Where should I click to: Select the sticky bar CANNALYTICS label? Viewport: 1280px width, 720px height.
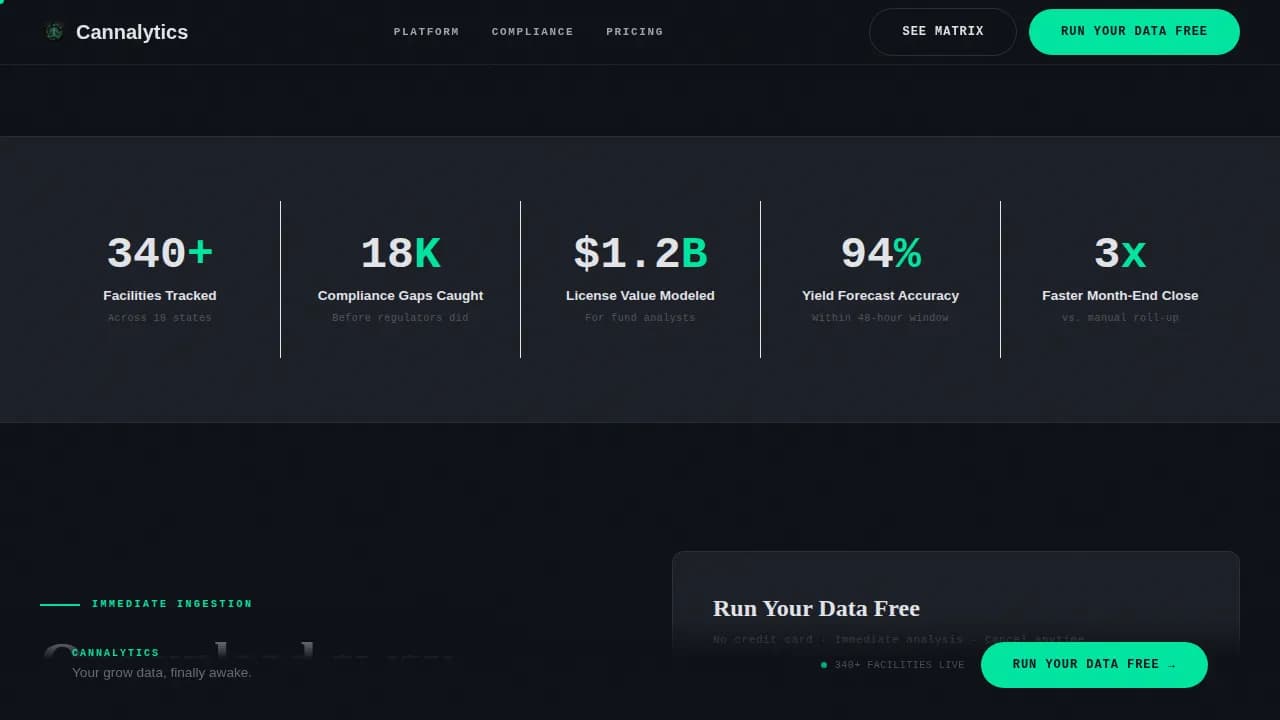click(x=115, y=653)
